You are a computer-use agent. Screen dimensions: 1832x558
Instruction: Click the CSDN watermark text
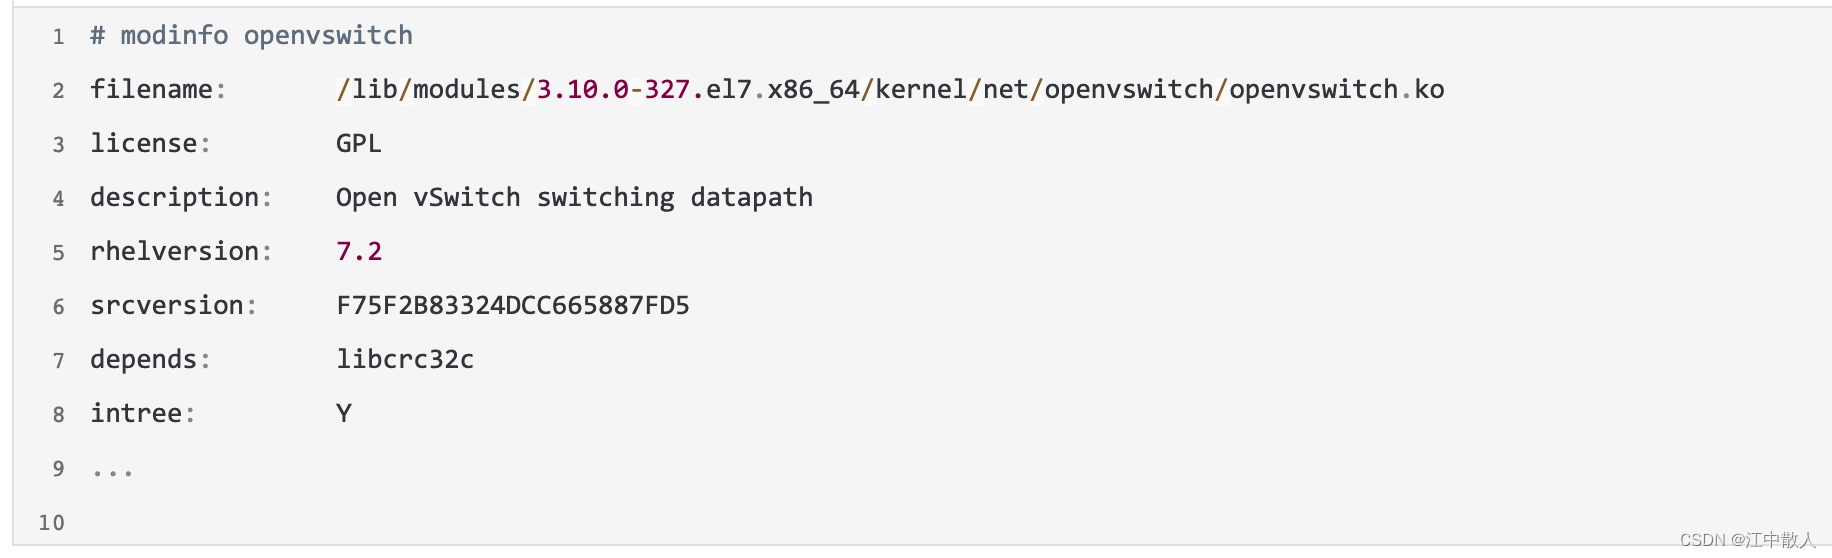1747,540
